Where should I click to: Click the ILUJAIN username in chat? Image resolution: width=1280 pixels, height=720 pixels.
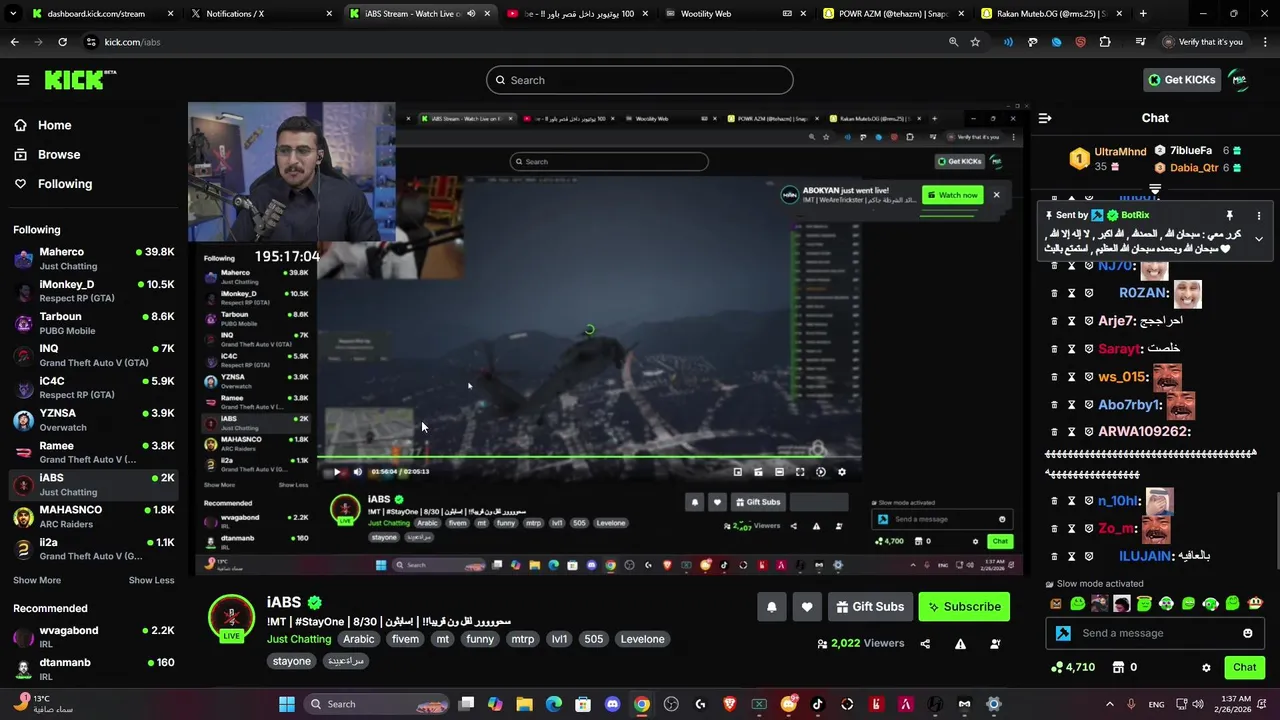(1143, 556)
